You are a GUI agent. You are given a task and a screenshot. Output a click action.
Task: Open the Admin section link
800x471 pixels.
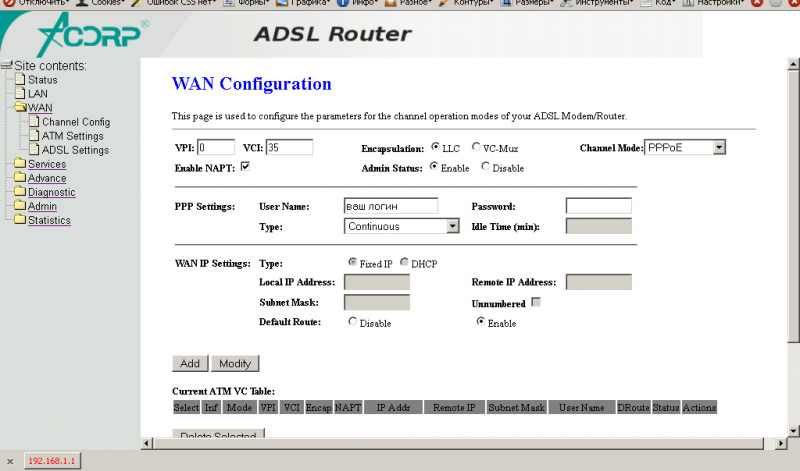[42, 206]
